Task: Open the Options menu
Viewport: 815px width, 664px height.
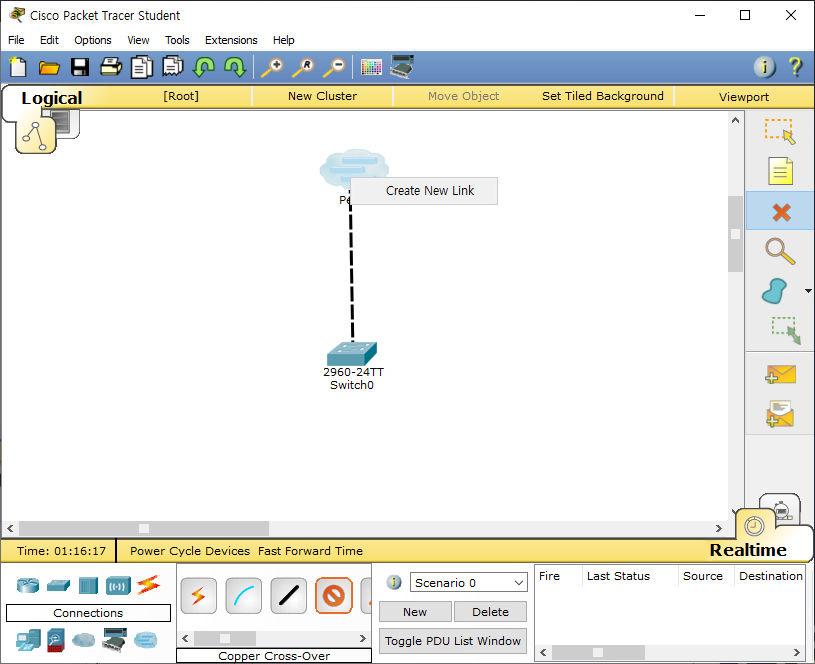Action: point(93,40)
